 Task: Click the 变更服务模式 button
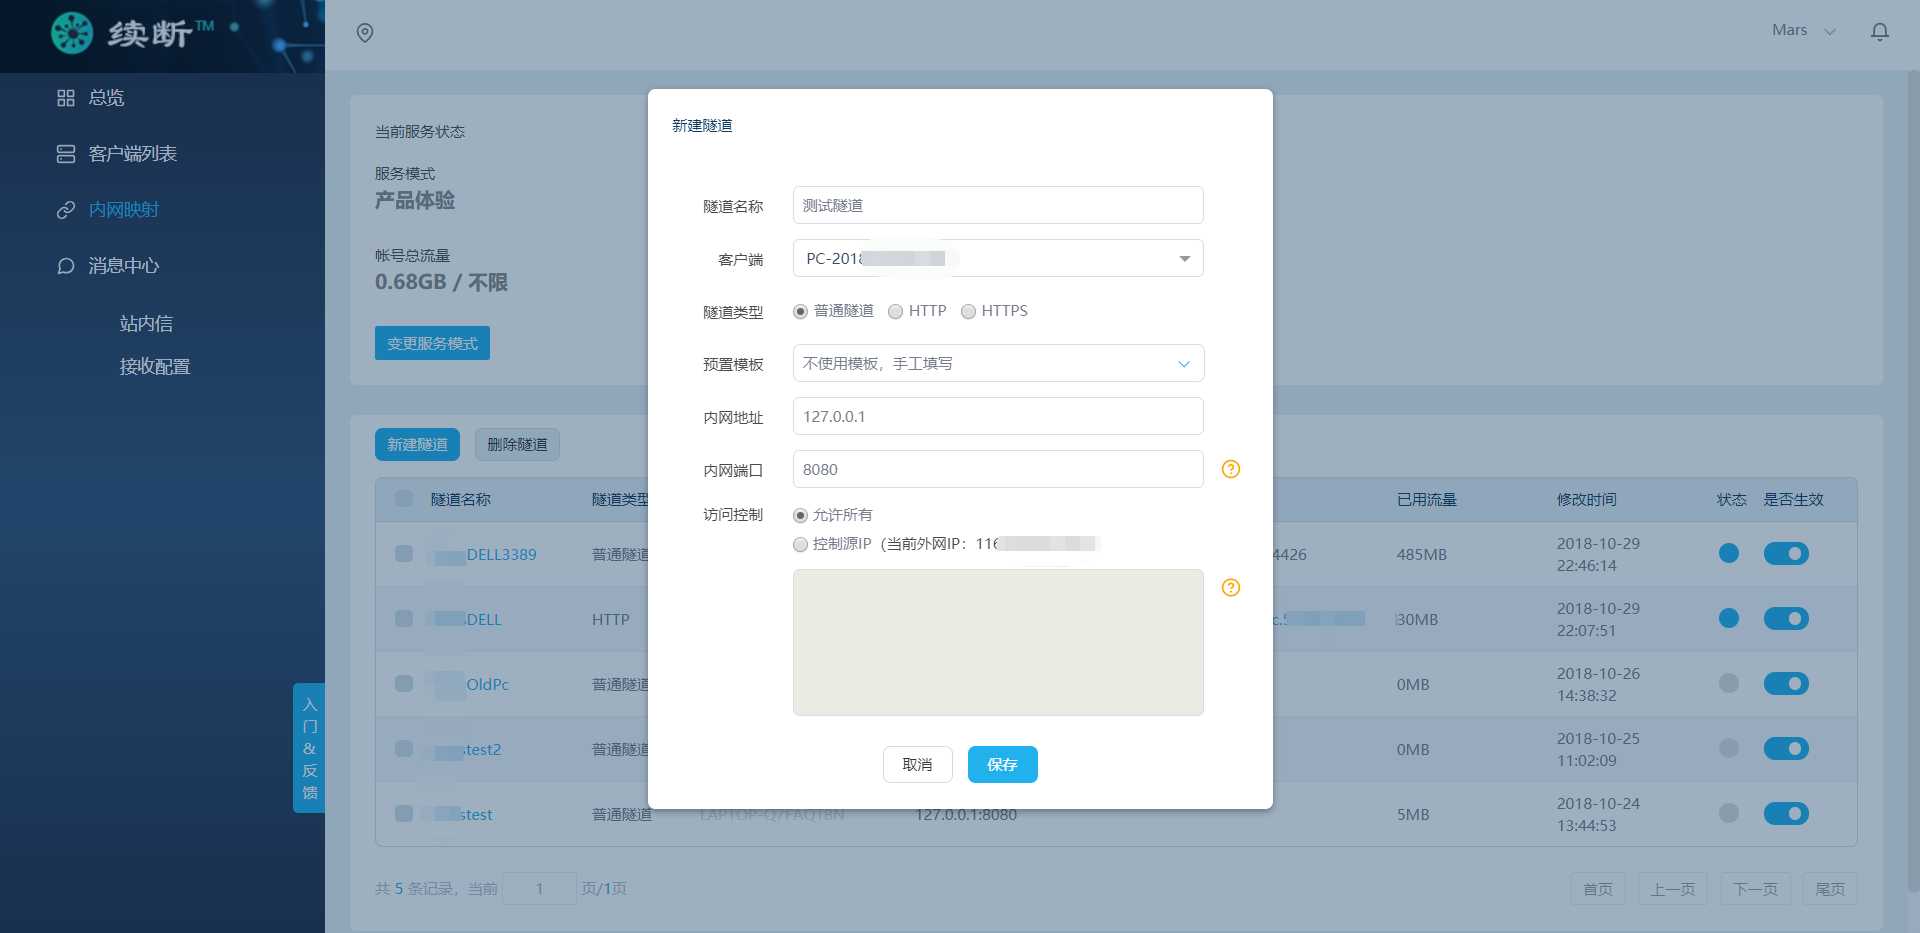[432, 343]
